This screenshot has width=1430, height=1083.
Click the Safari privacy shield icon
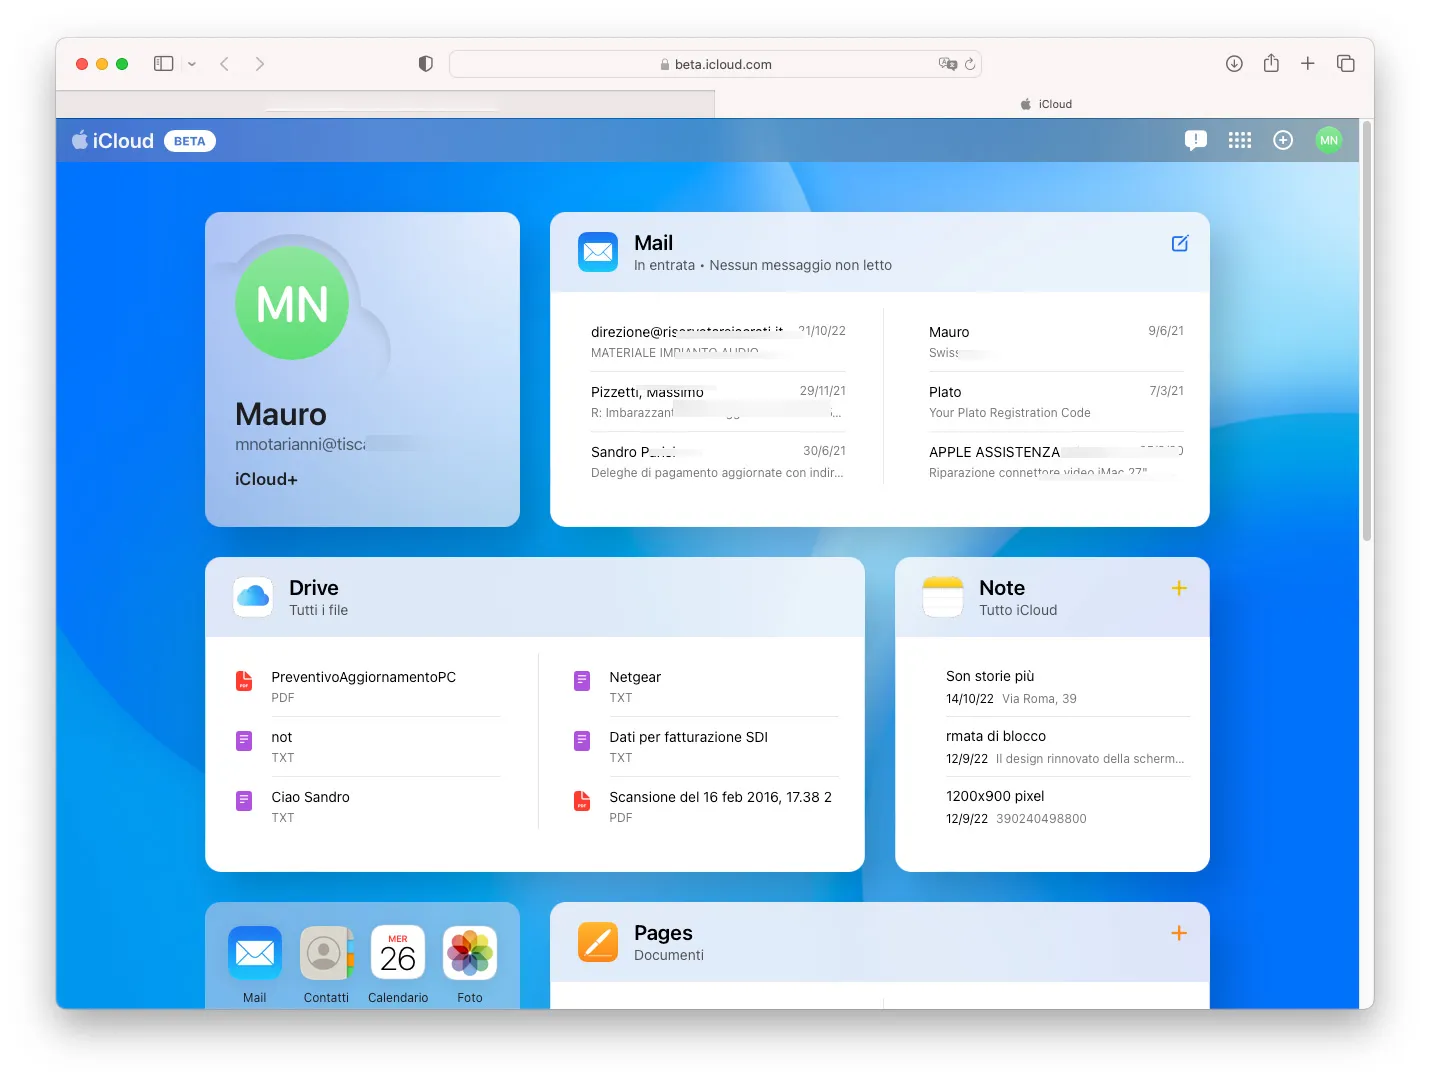425,63
